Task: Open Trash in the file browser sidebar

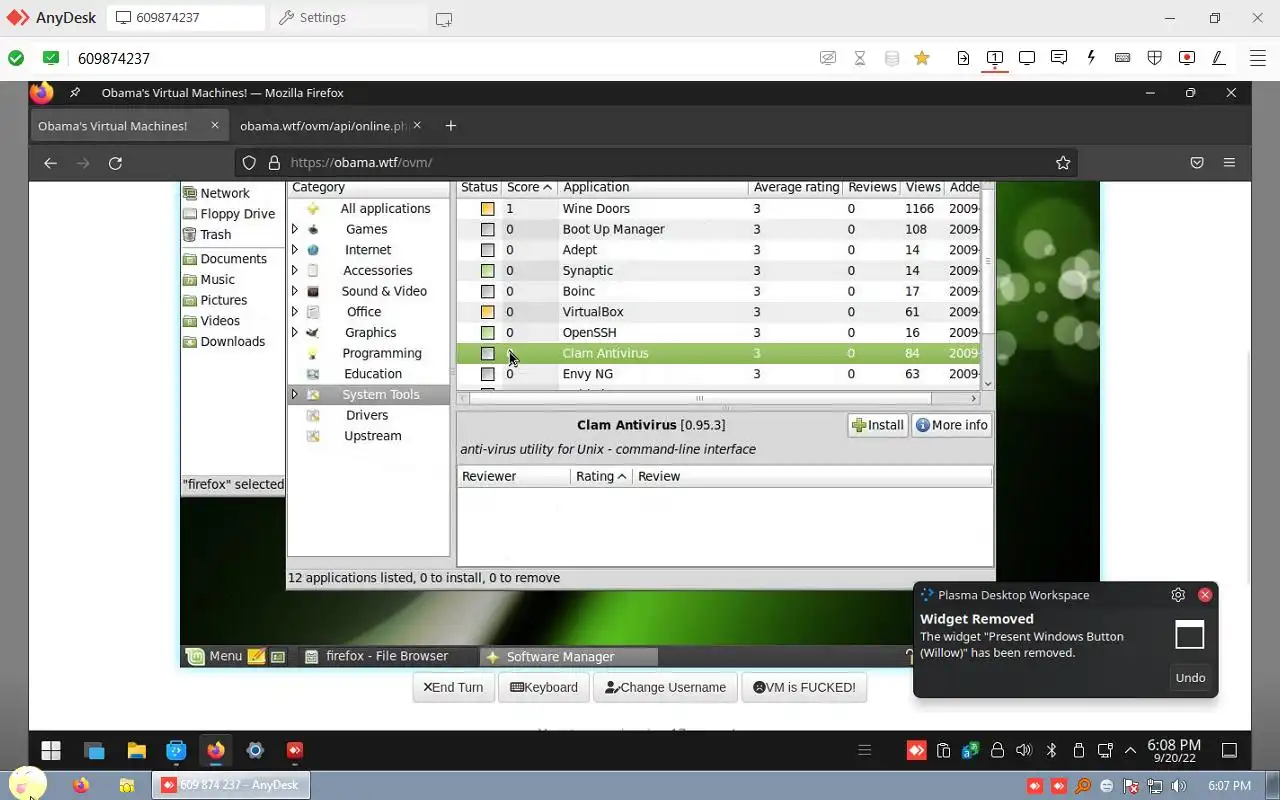Action: click(x=208, y=234)
